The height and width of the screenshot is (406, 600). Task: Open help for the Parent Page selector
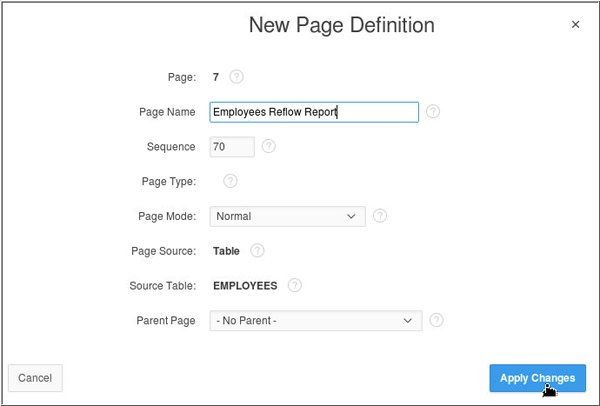(436, 320)
